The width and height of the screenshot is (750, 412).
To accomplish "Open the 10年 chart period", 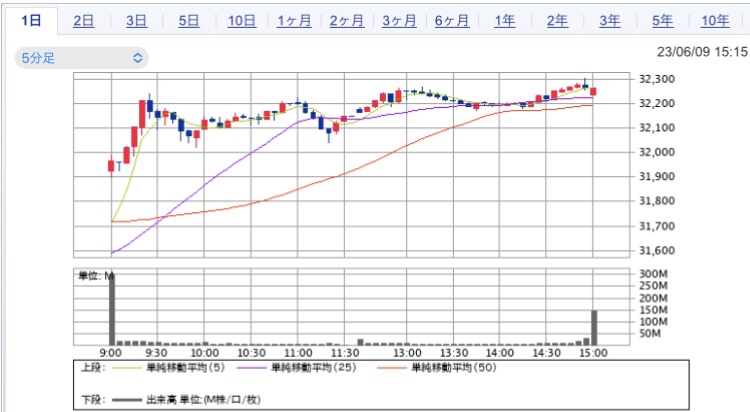I will click(x=715, y=21).
